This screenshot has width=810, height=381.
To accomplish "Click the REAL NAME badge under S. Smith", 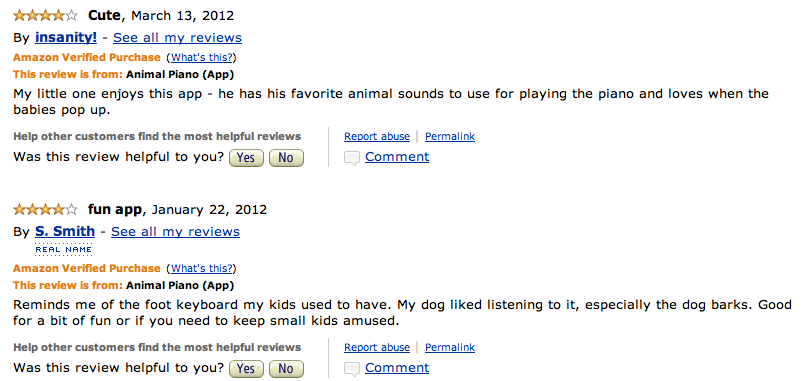I will tap(64, 250).
